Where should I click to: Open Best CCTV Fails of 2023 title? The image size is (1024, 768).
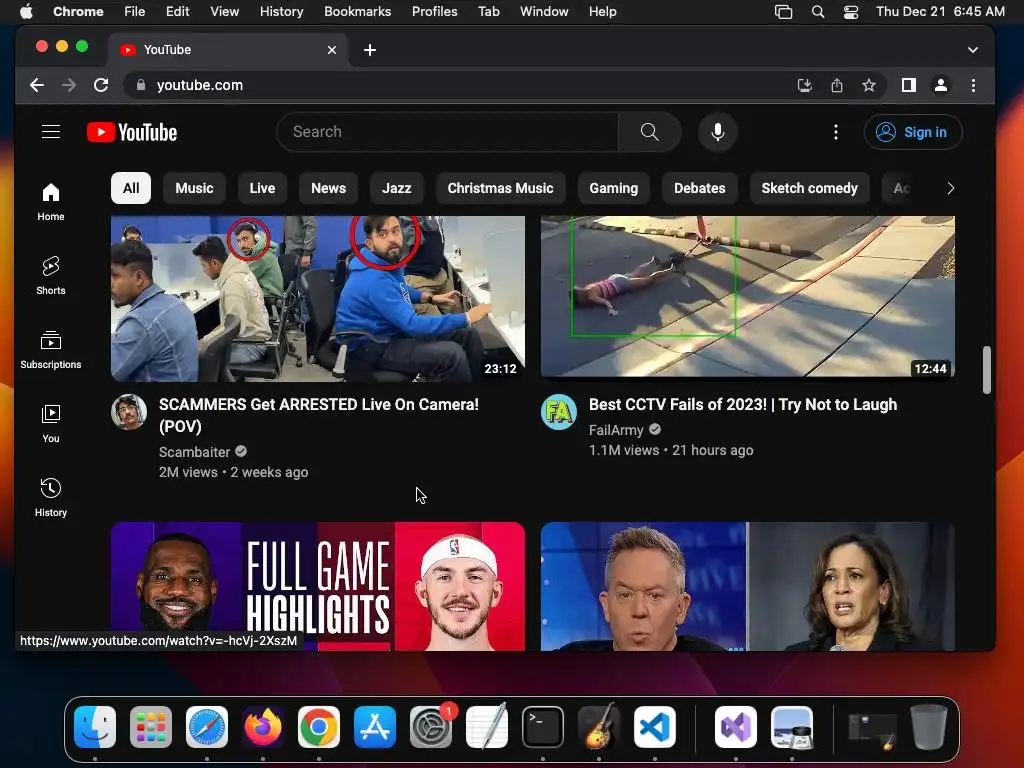click(x=743, y=405)
